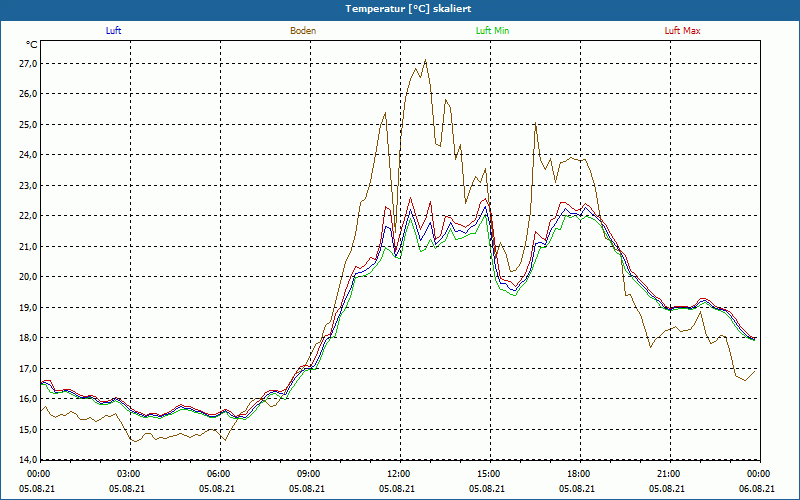Click the 03:00 time axis label
This screenshot has height=500, width=800.
(131, 474)
